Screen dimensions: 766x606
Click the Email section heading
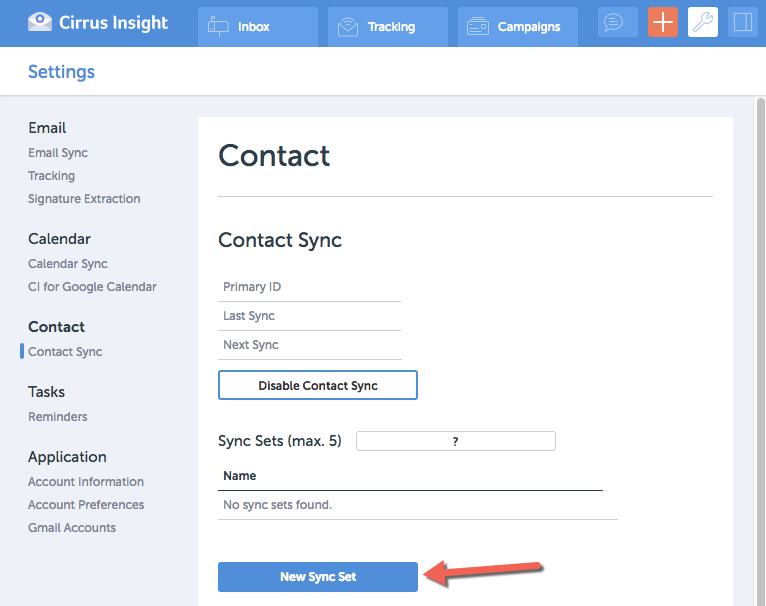point(47,128)
